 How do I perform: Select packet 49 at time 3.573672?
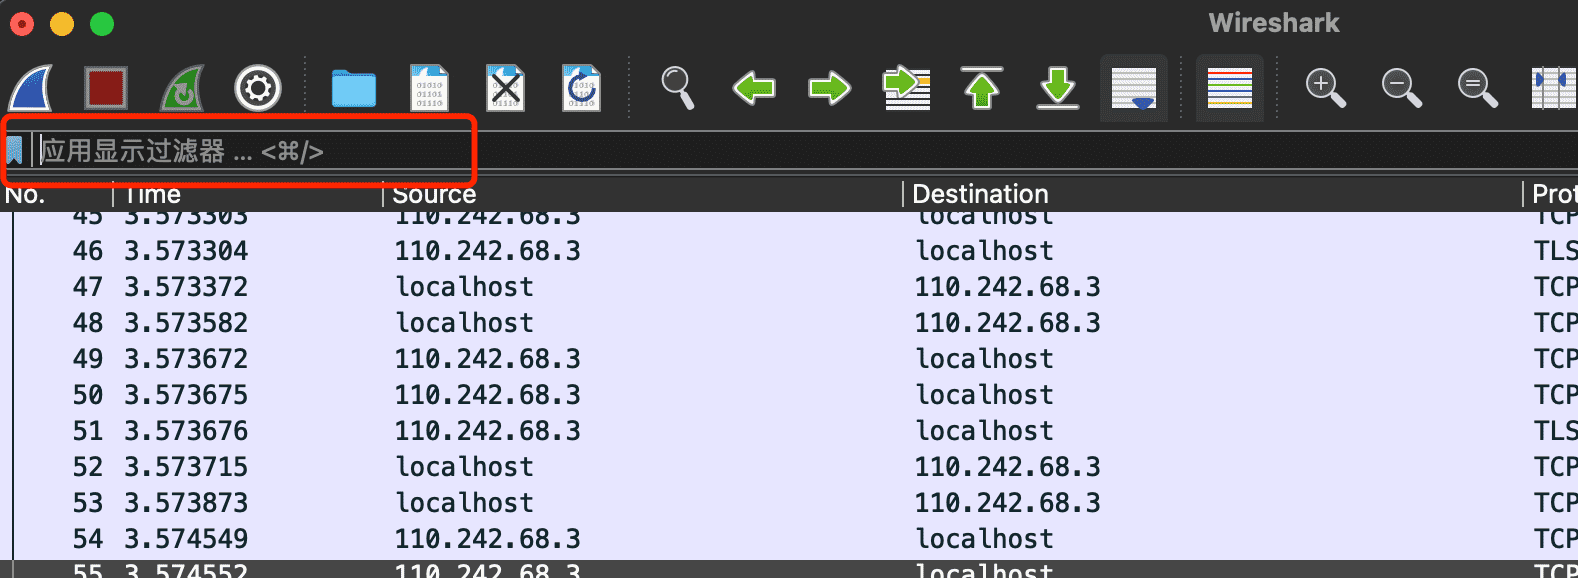(x=789, y=359)
